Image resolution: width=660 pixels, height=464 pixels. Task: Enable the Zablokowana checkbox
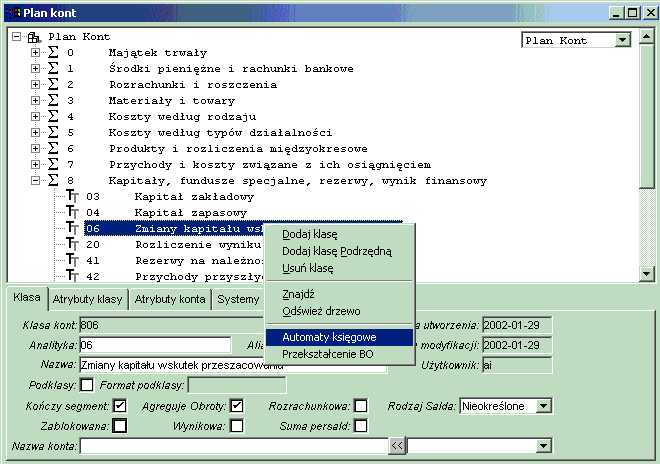click(x=120, y=426)
